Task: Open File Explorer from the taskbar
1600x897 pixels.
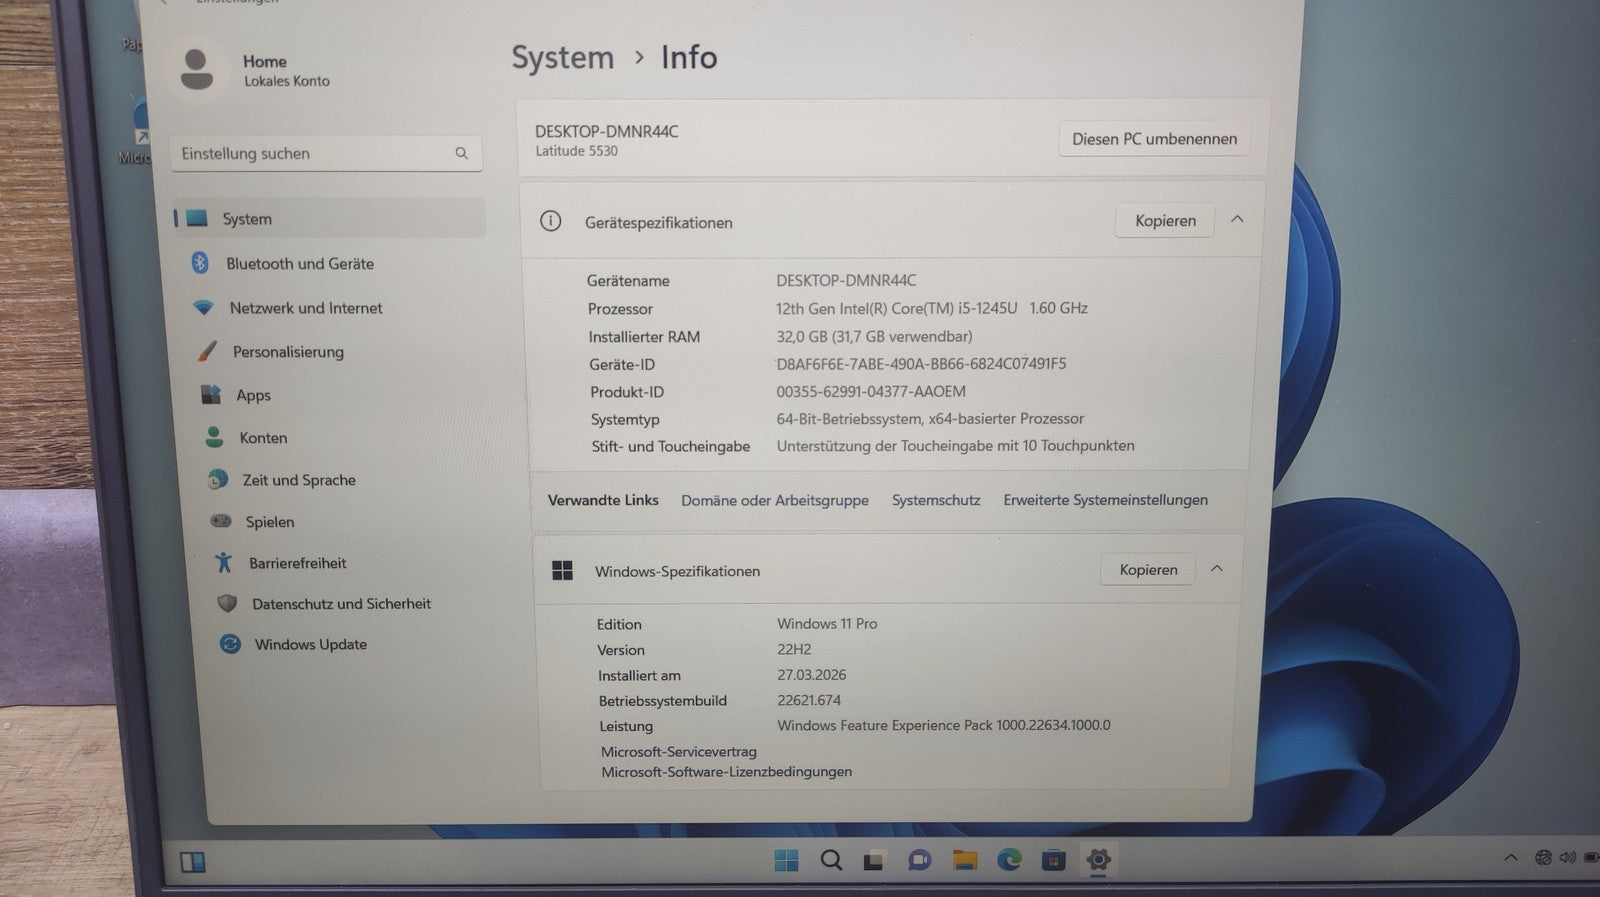Action: coord(964,860)
